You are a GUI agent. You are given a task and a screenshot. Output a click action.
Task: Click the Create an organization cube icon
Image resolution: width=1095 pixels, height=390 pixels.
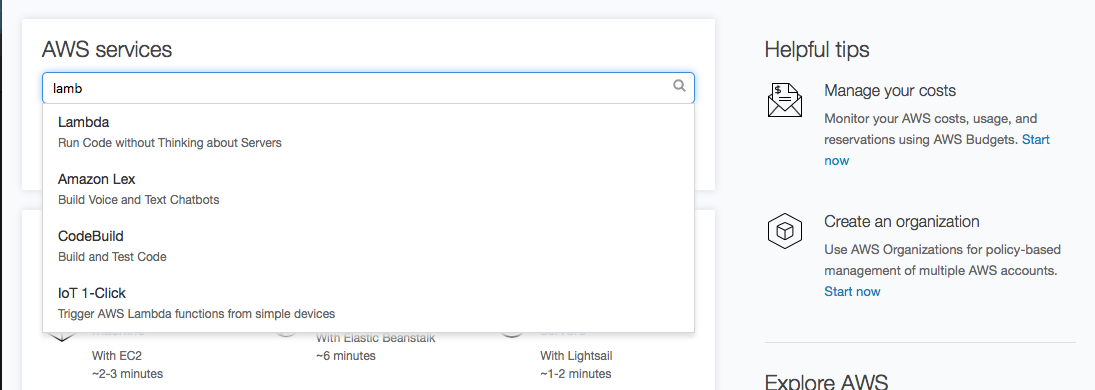click(784, 231)
